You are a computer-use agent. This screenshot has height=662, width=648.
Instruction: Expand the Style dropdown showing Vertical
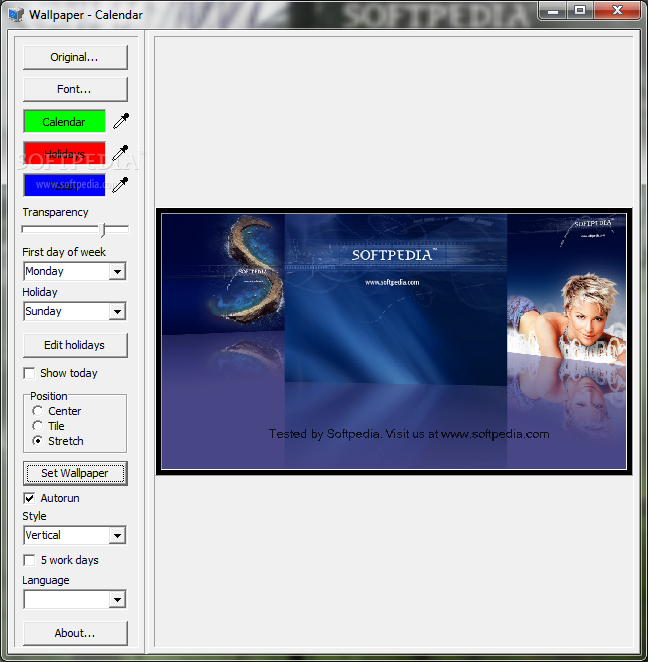click(117, 536)
